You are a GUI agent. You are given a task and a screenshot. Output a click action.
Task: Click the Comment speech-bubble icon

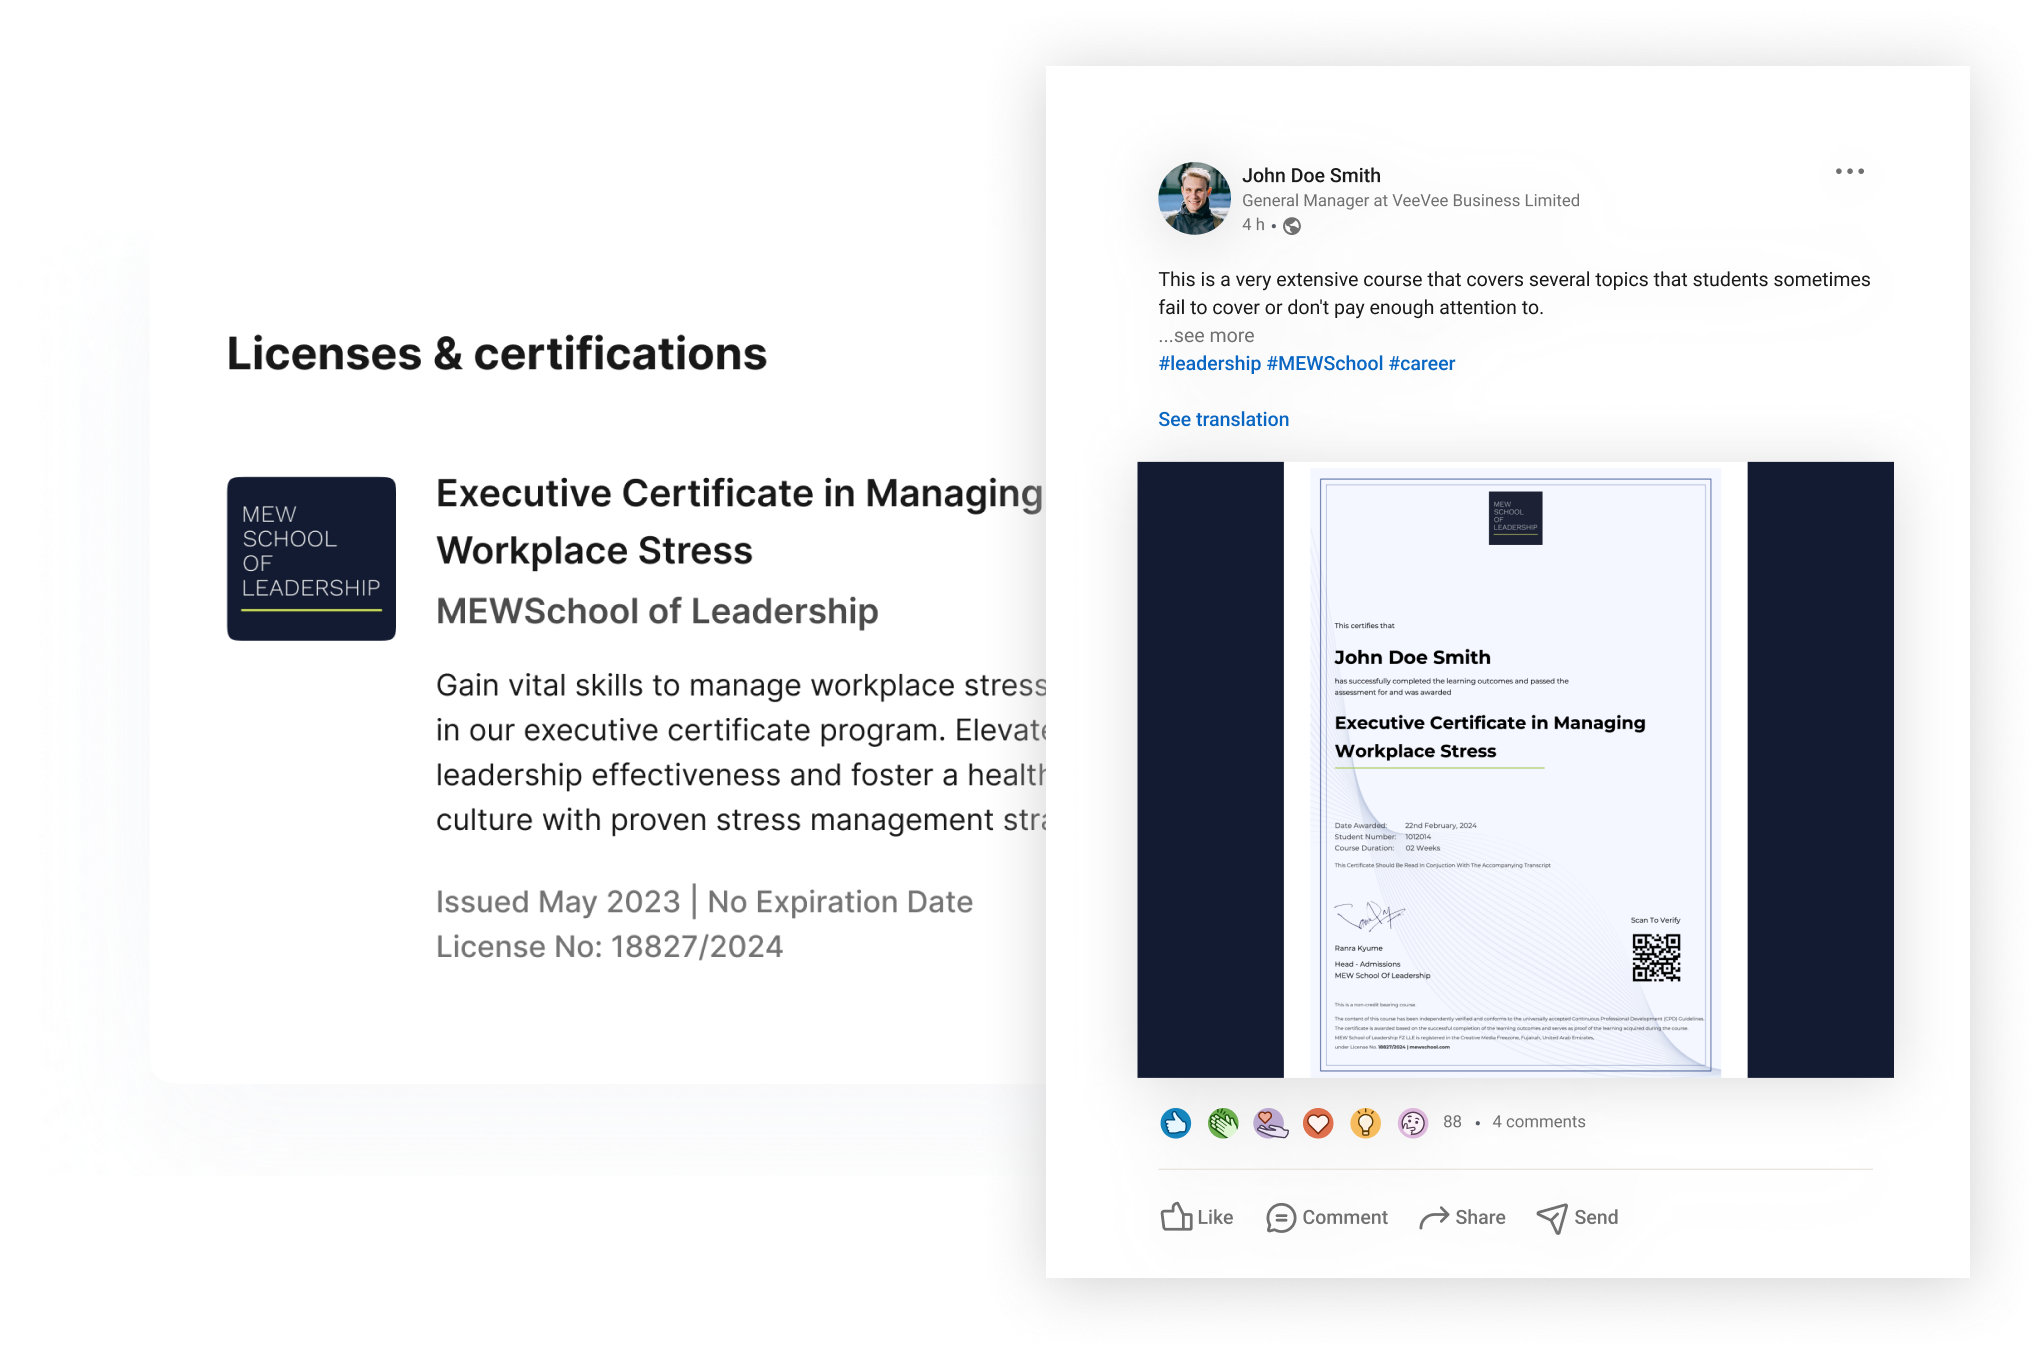(1280, 1218)
